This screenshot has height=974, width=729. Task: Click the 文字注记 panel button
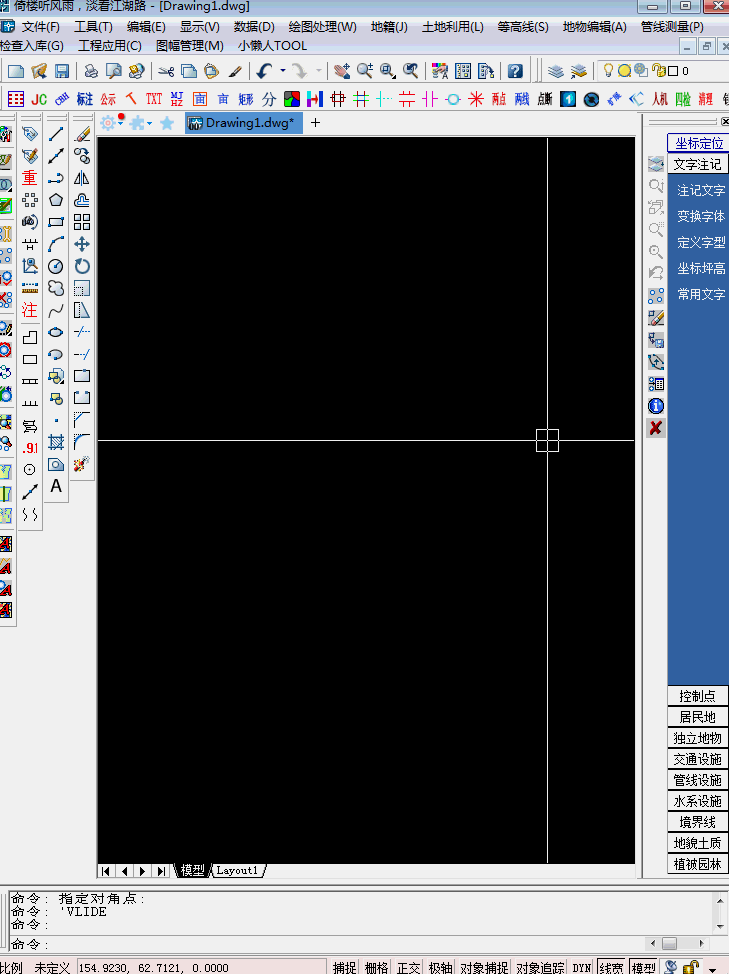697,165
